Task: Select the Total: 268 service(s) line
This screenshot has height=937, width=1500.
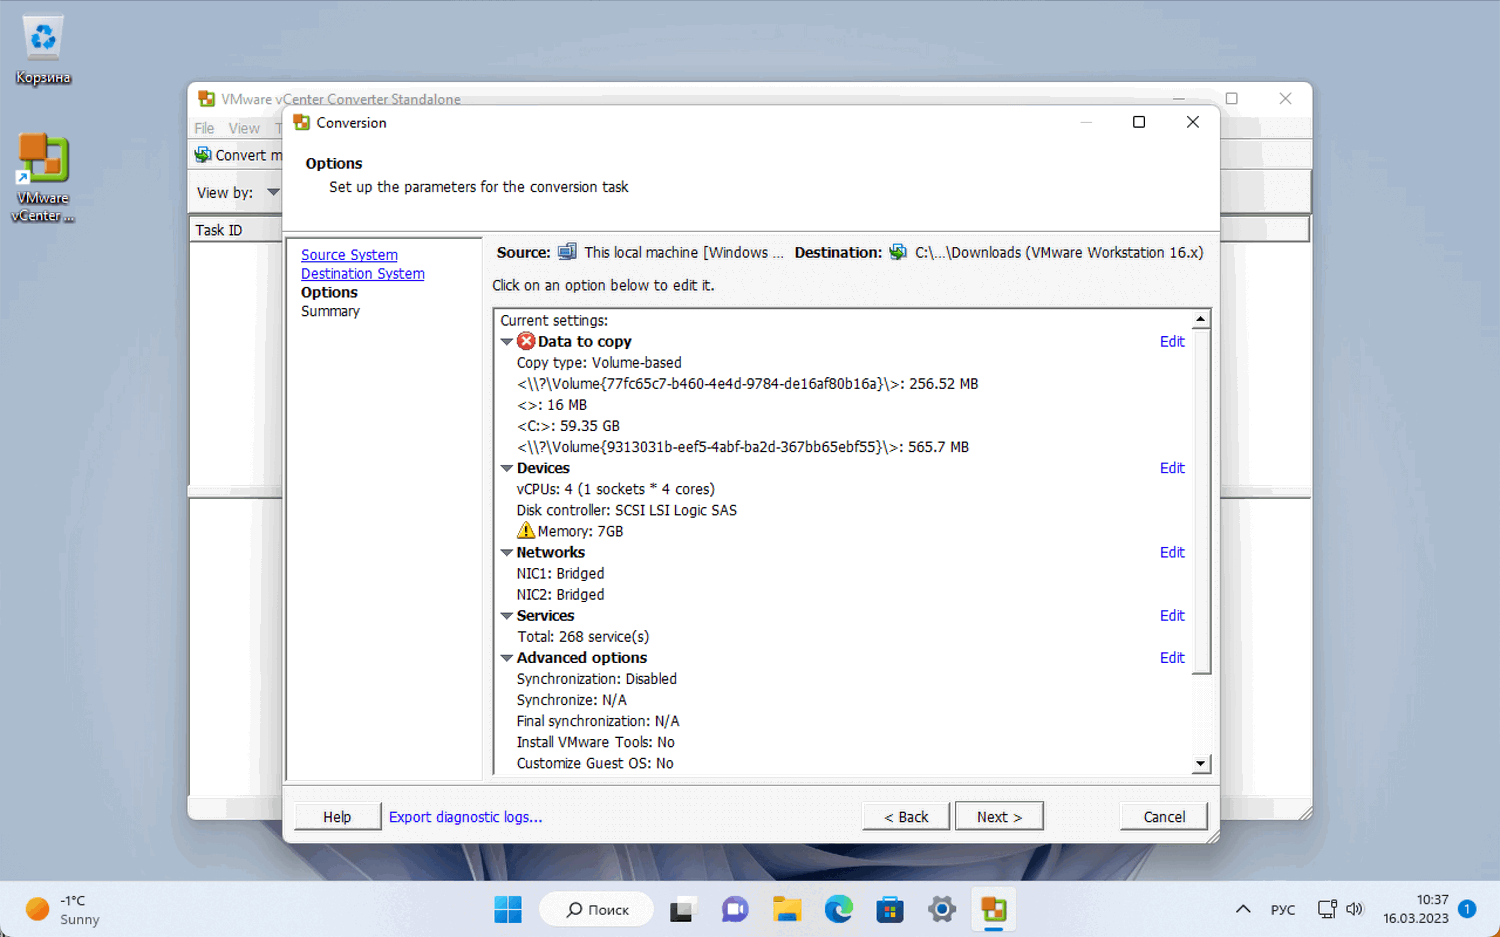Action: [583, 637]
